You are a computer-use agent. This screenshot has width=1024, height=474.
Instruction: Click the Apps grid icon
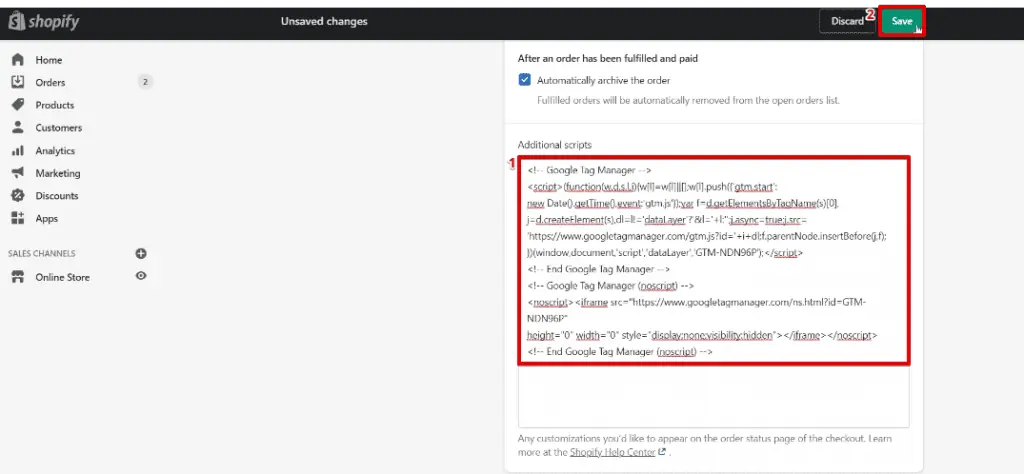point(18,218)
